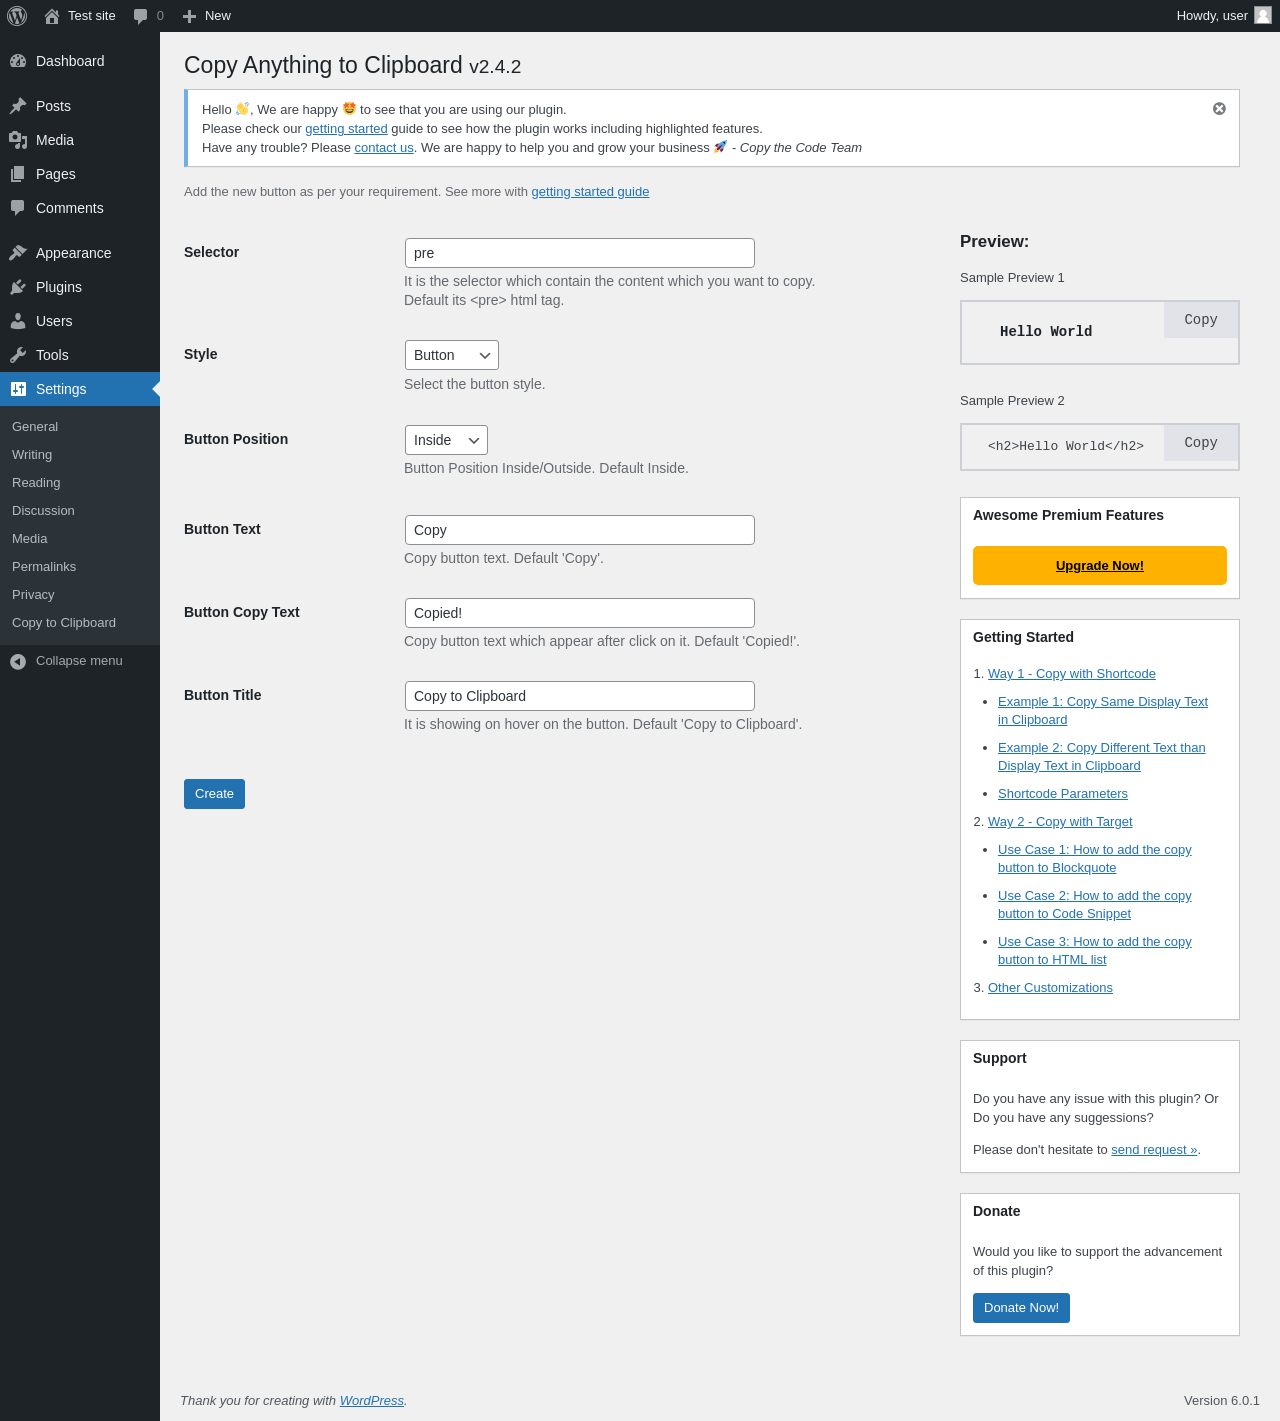Open the Privacy settings submenu item

pyautogui.click(x=33, y=594)
